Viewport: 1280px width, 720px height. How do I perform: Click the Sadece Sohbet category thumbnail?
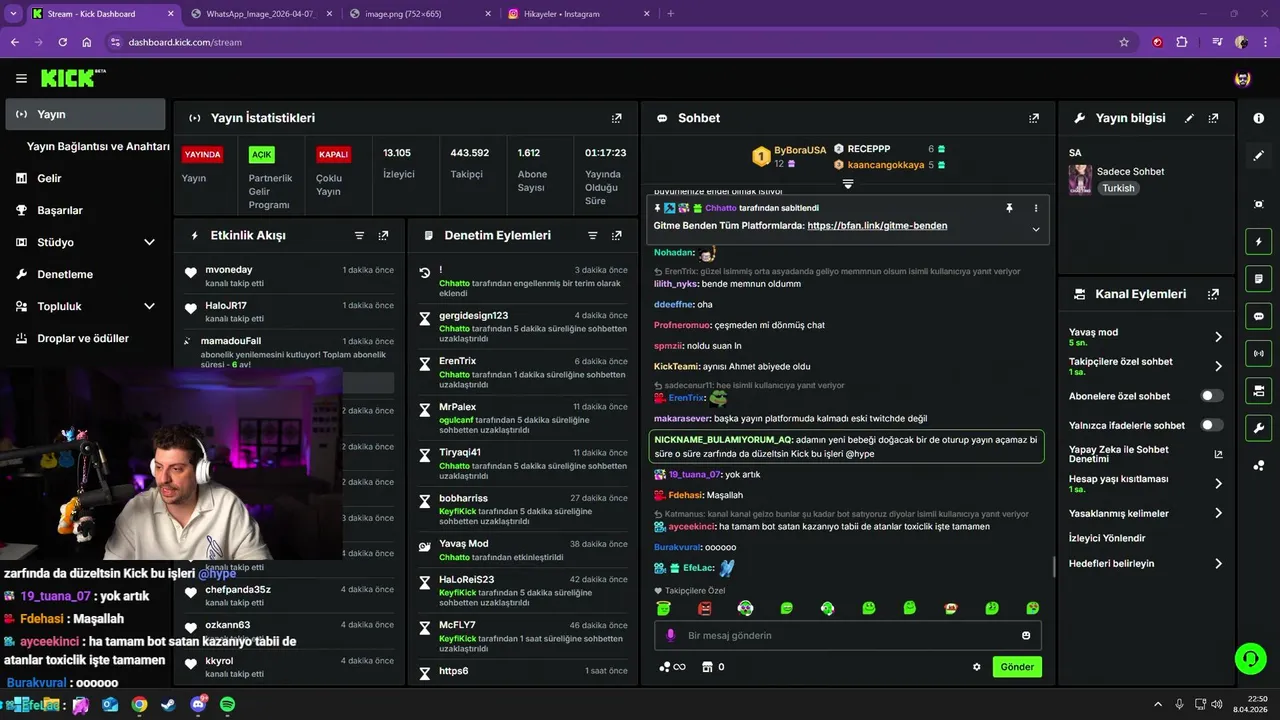pos(1080,180)
